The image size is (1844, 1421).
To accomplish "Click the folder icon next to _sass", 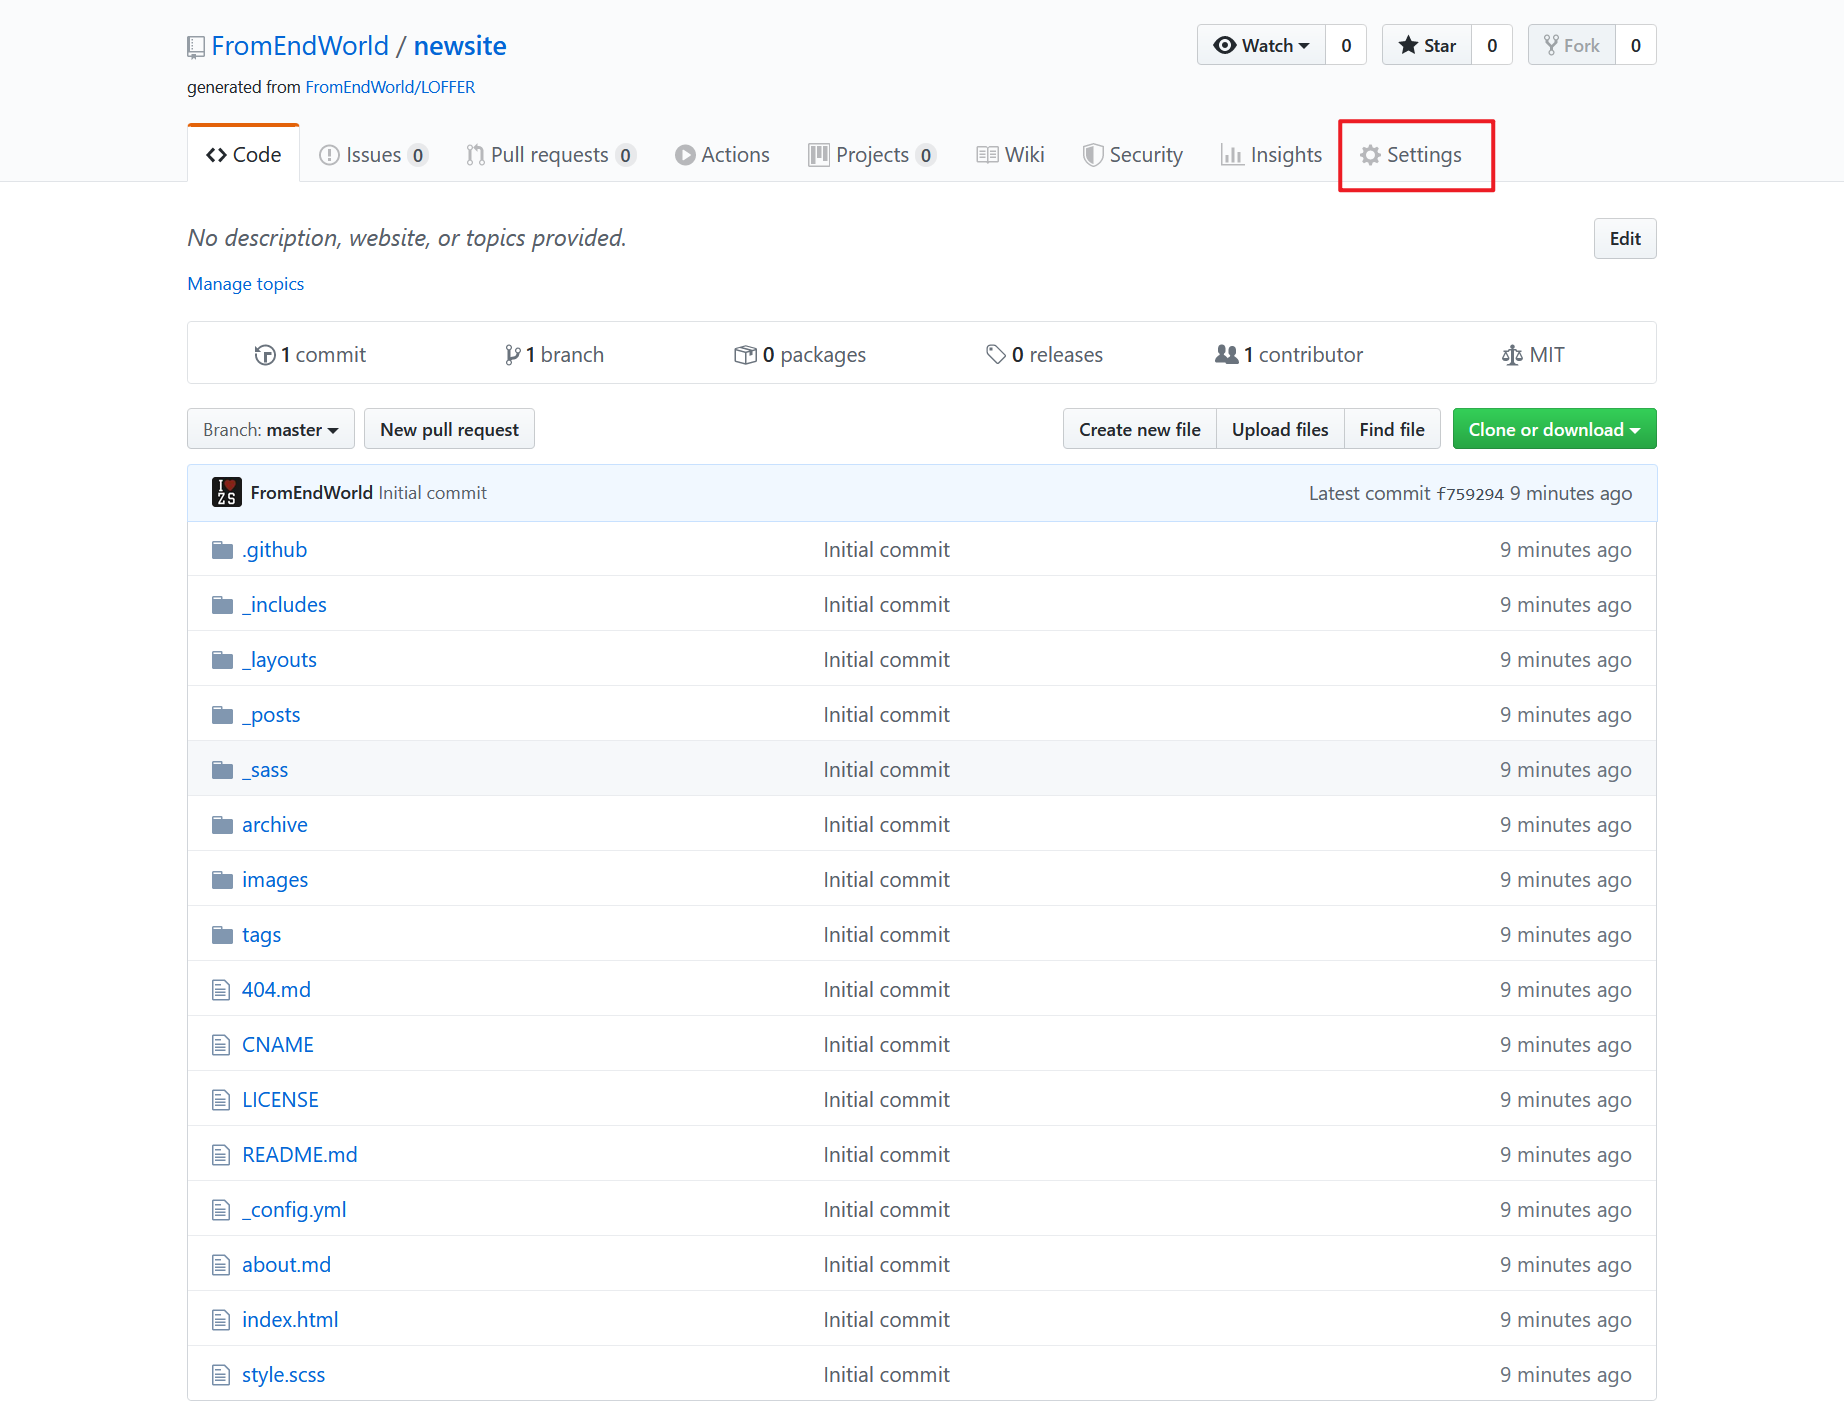I will (x=222, y=770).
